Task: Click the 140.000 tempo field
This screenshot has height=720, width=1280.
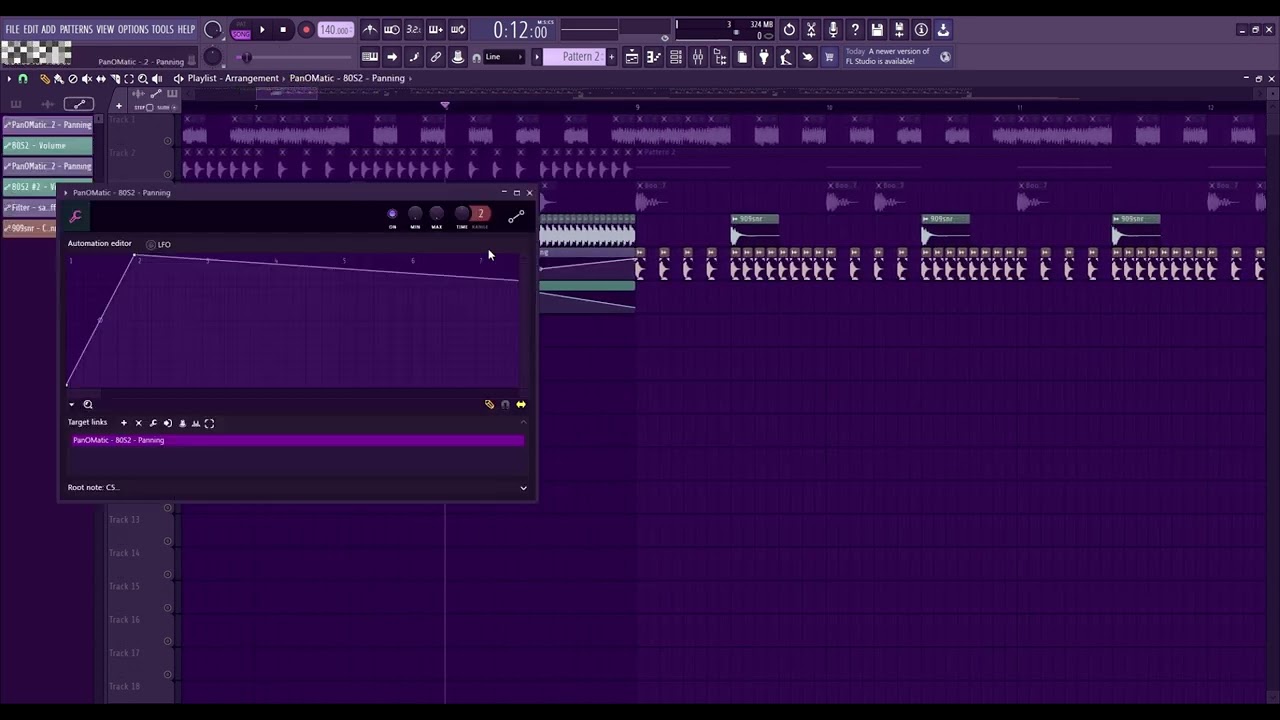Action: pos(335,30)
